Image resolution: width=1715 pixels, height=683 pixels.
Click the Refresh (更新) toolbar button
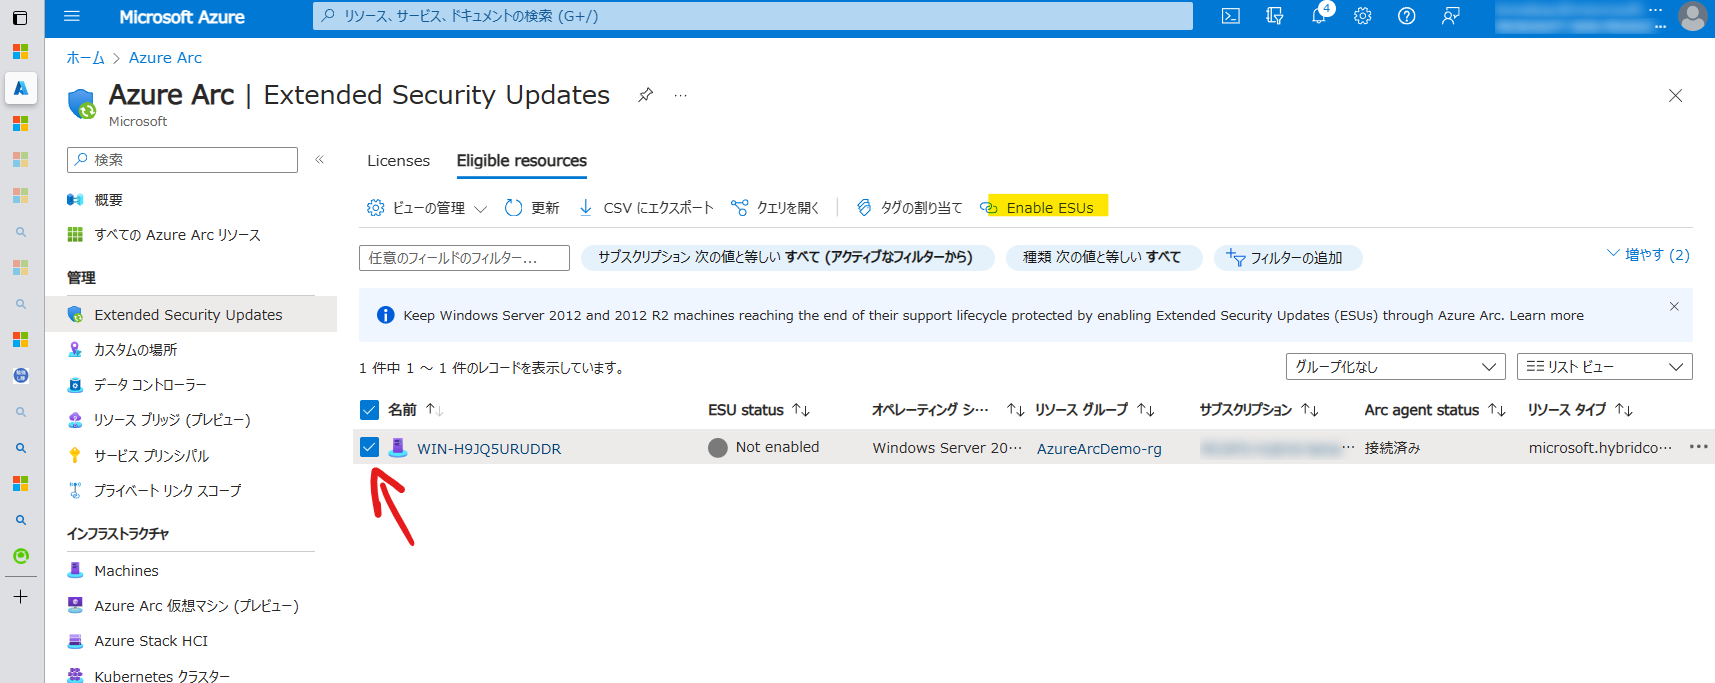[x=532, y=208]
